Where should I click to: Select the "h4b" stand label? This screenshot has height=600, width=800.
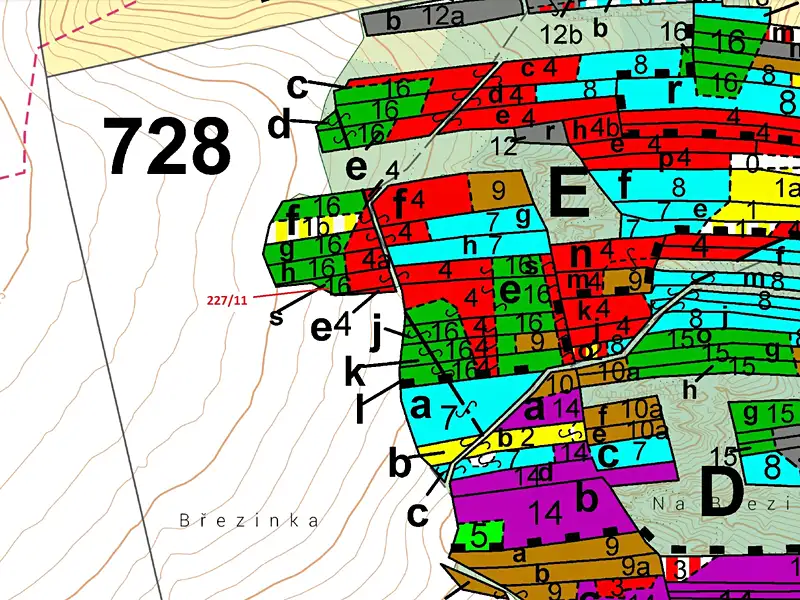(x=596, y=130)
